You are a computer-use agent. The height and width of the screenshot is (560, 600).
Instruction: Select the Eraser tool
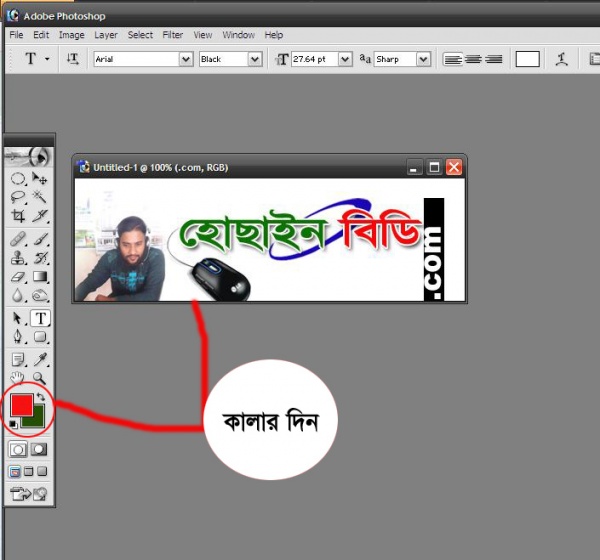coord(18,277)
